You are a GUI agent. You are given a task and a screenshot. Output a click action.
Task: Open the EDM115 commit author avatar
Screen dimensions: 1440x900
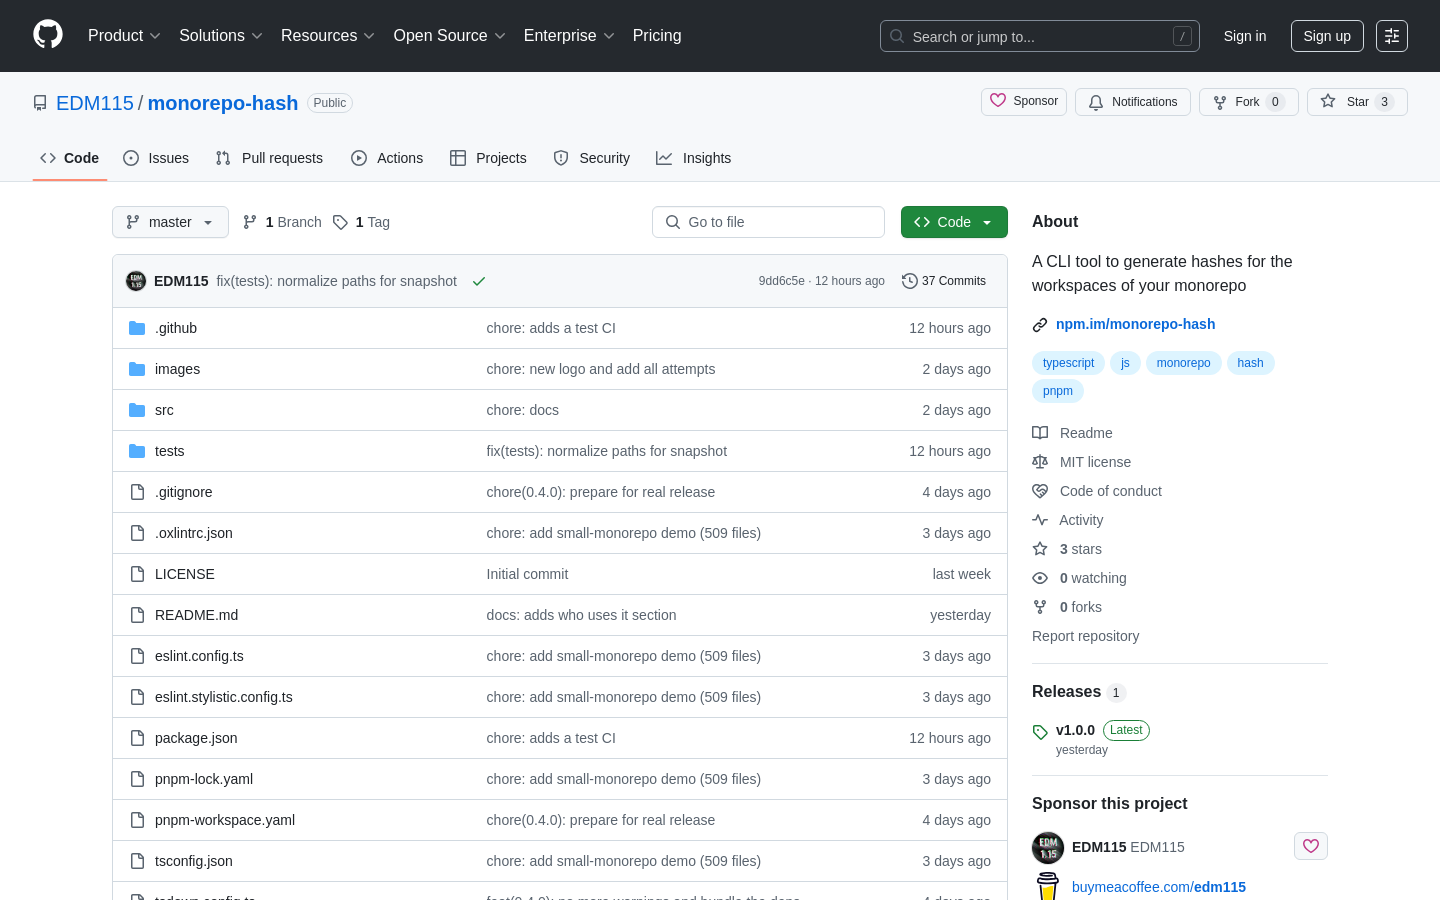(136, 281)
